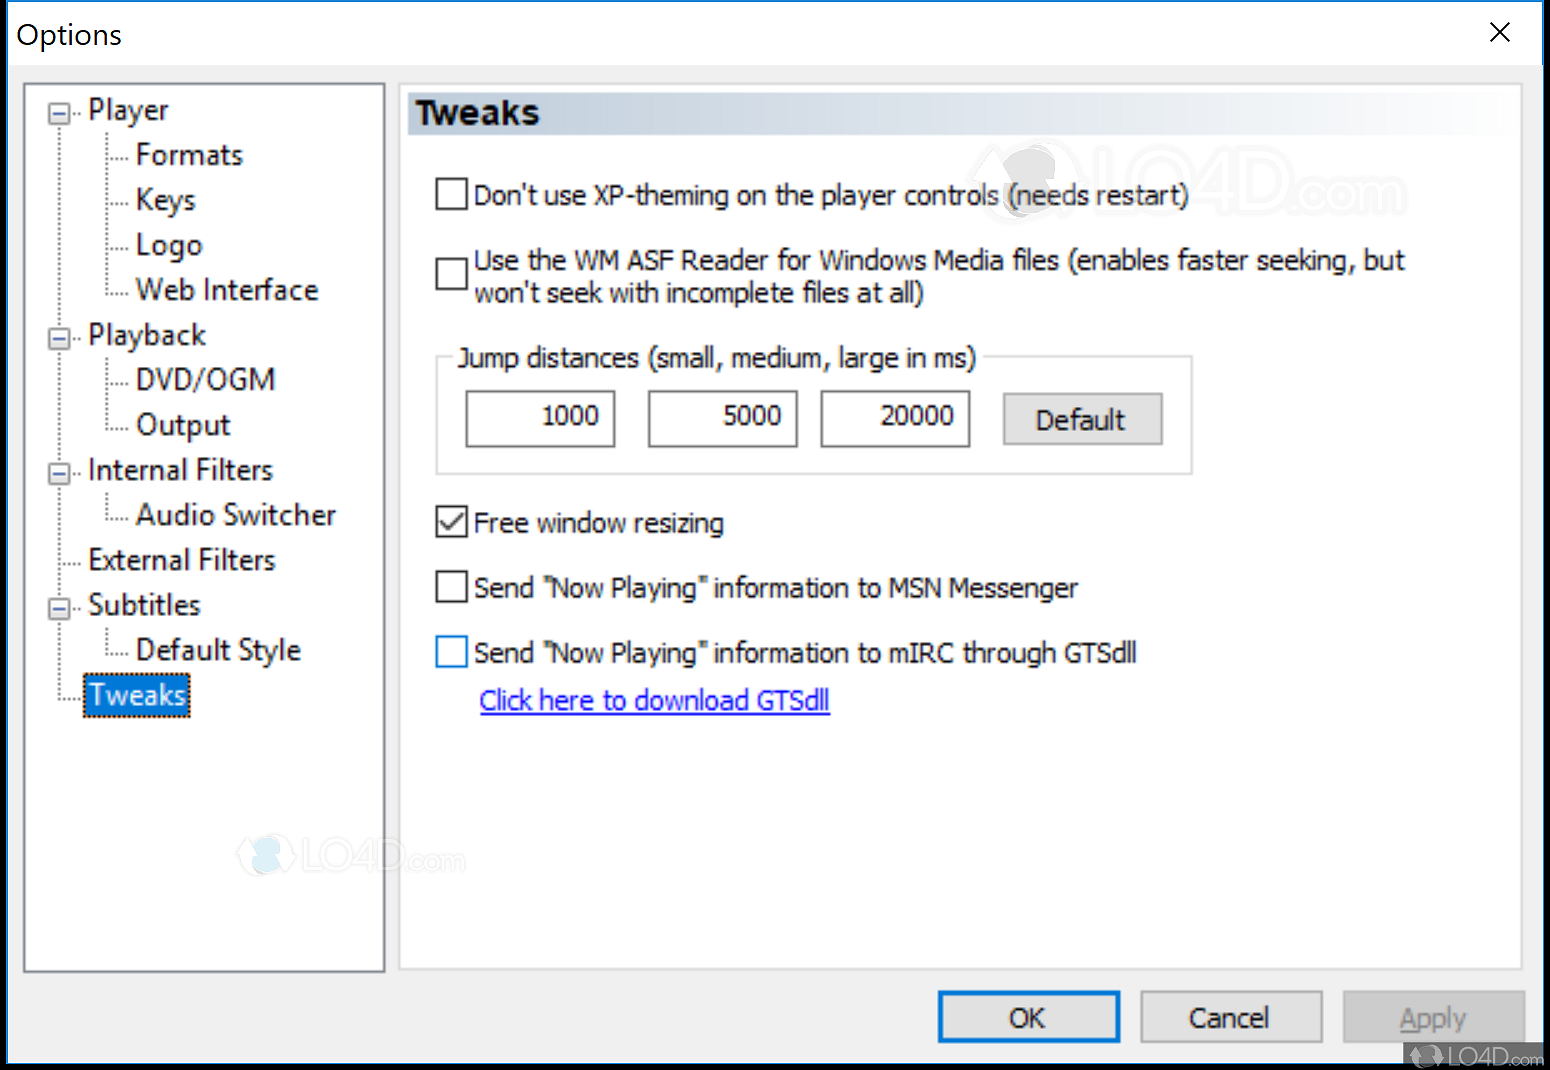Select the Formats settings page
1550x1070 pixels.
[189, 155]
